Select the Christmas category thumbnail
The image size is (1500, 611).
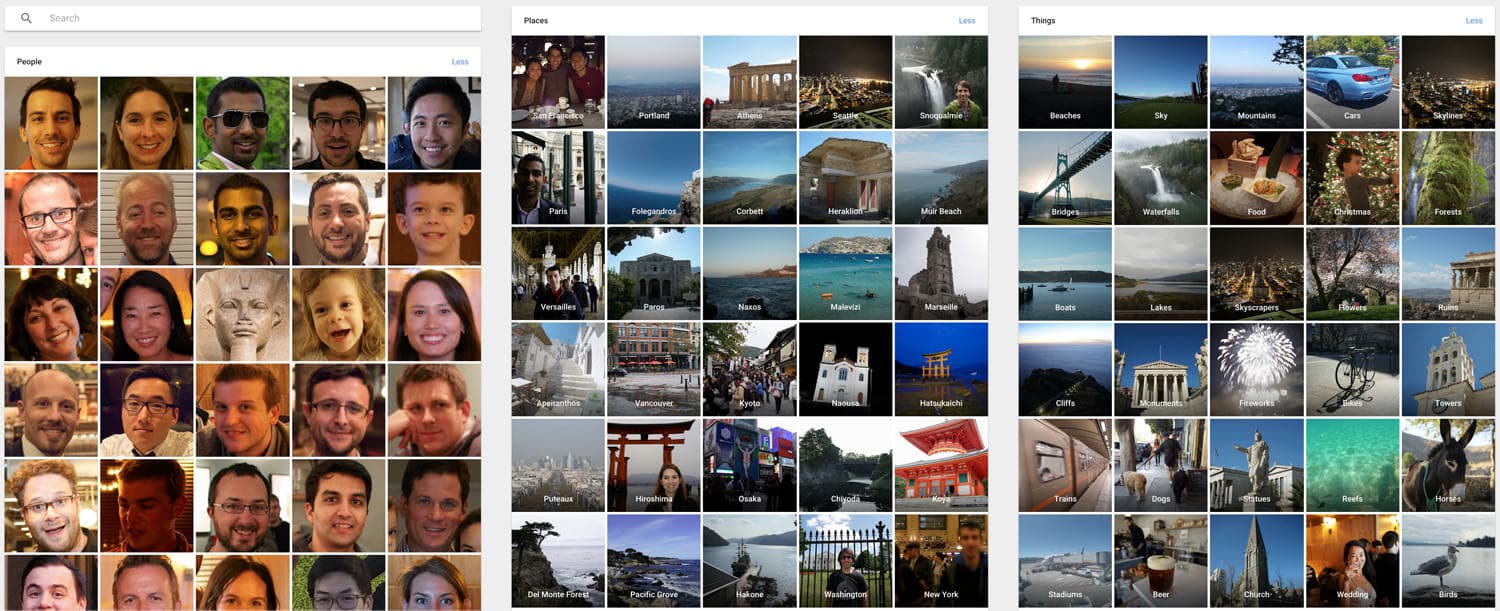[1352, 178]
